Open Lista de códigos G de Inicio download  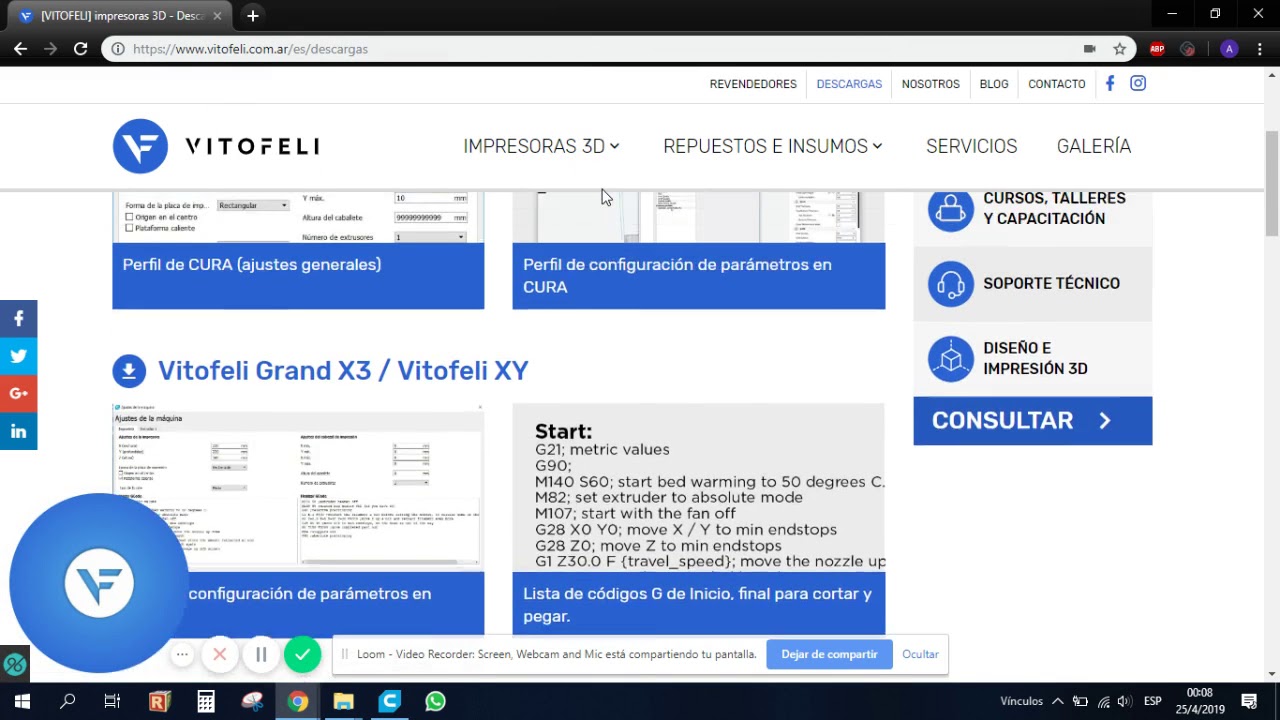pos(698,604)
